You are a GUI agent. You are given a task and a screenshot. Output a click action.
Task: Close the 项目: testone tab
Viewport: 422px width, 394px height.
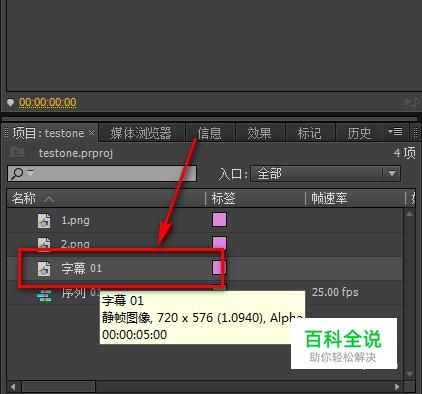tap(91, 133)
